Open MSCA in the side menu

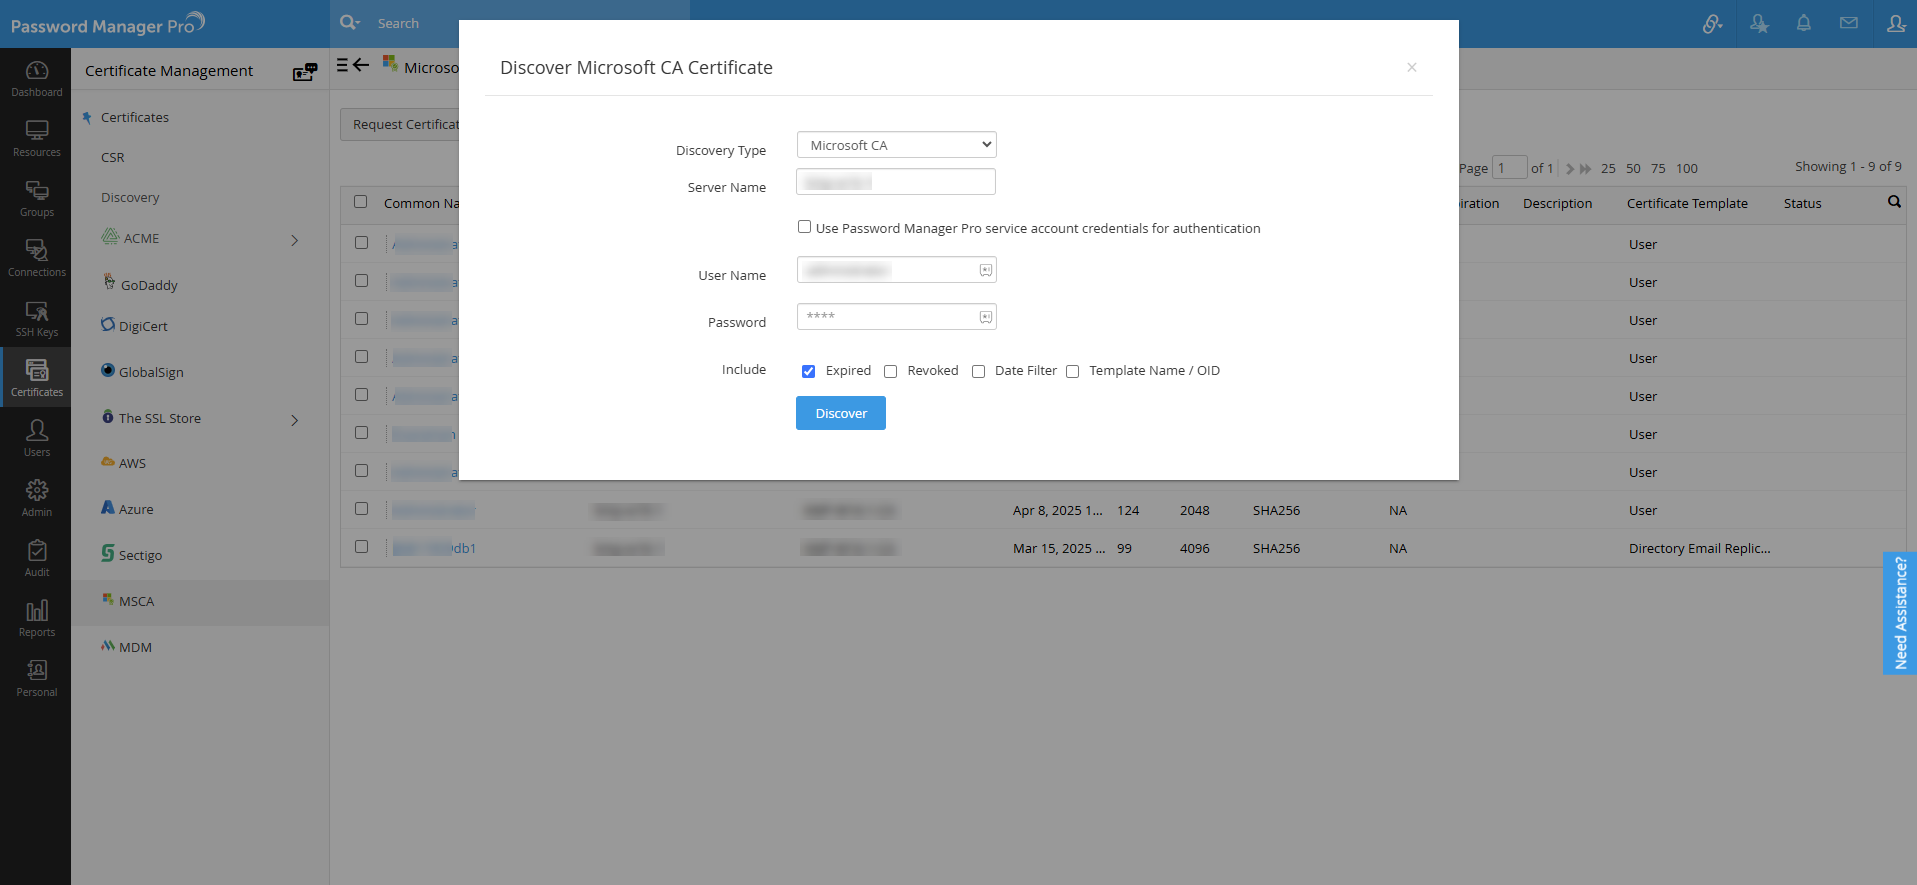136,601
